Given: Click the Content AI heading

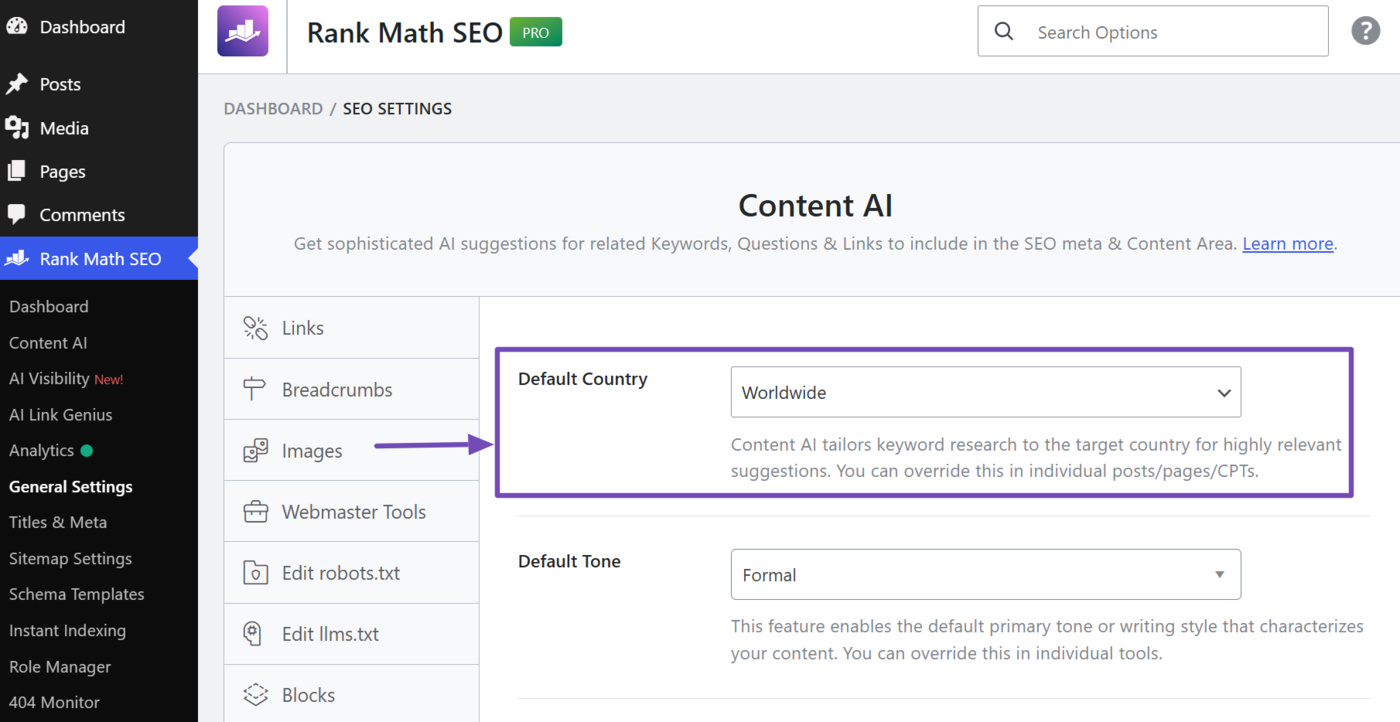Looking at the screenshot, I should (815, 206).
